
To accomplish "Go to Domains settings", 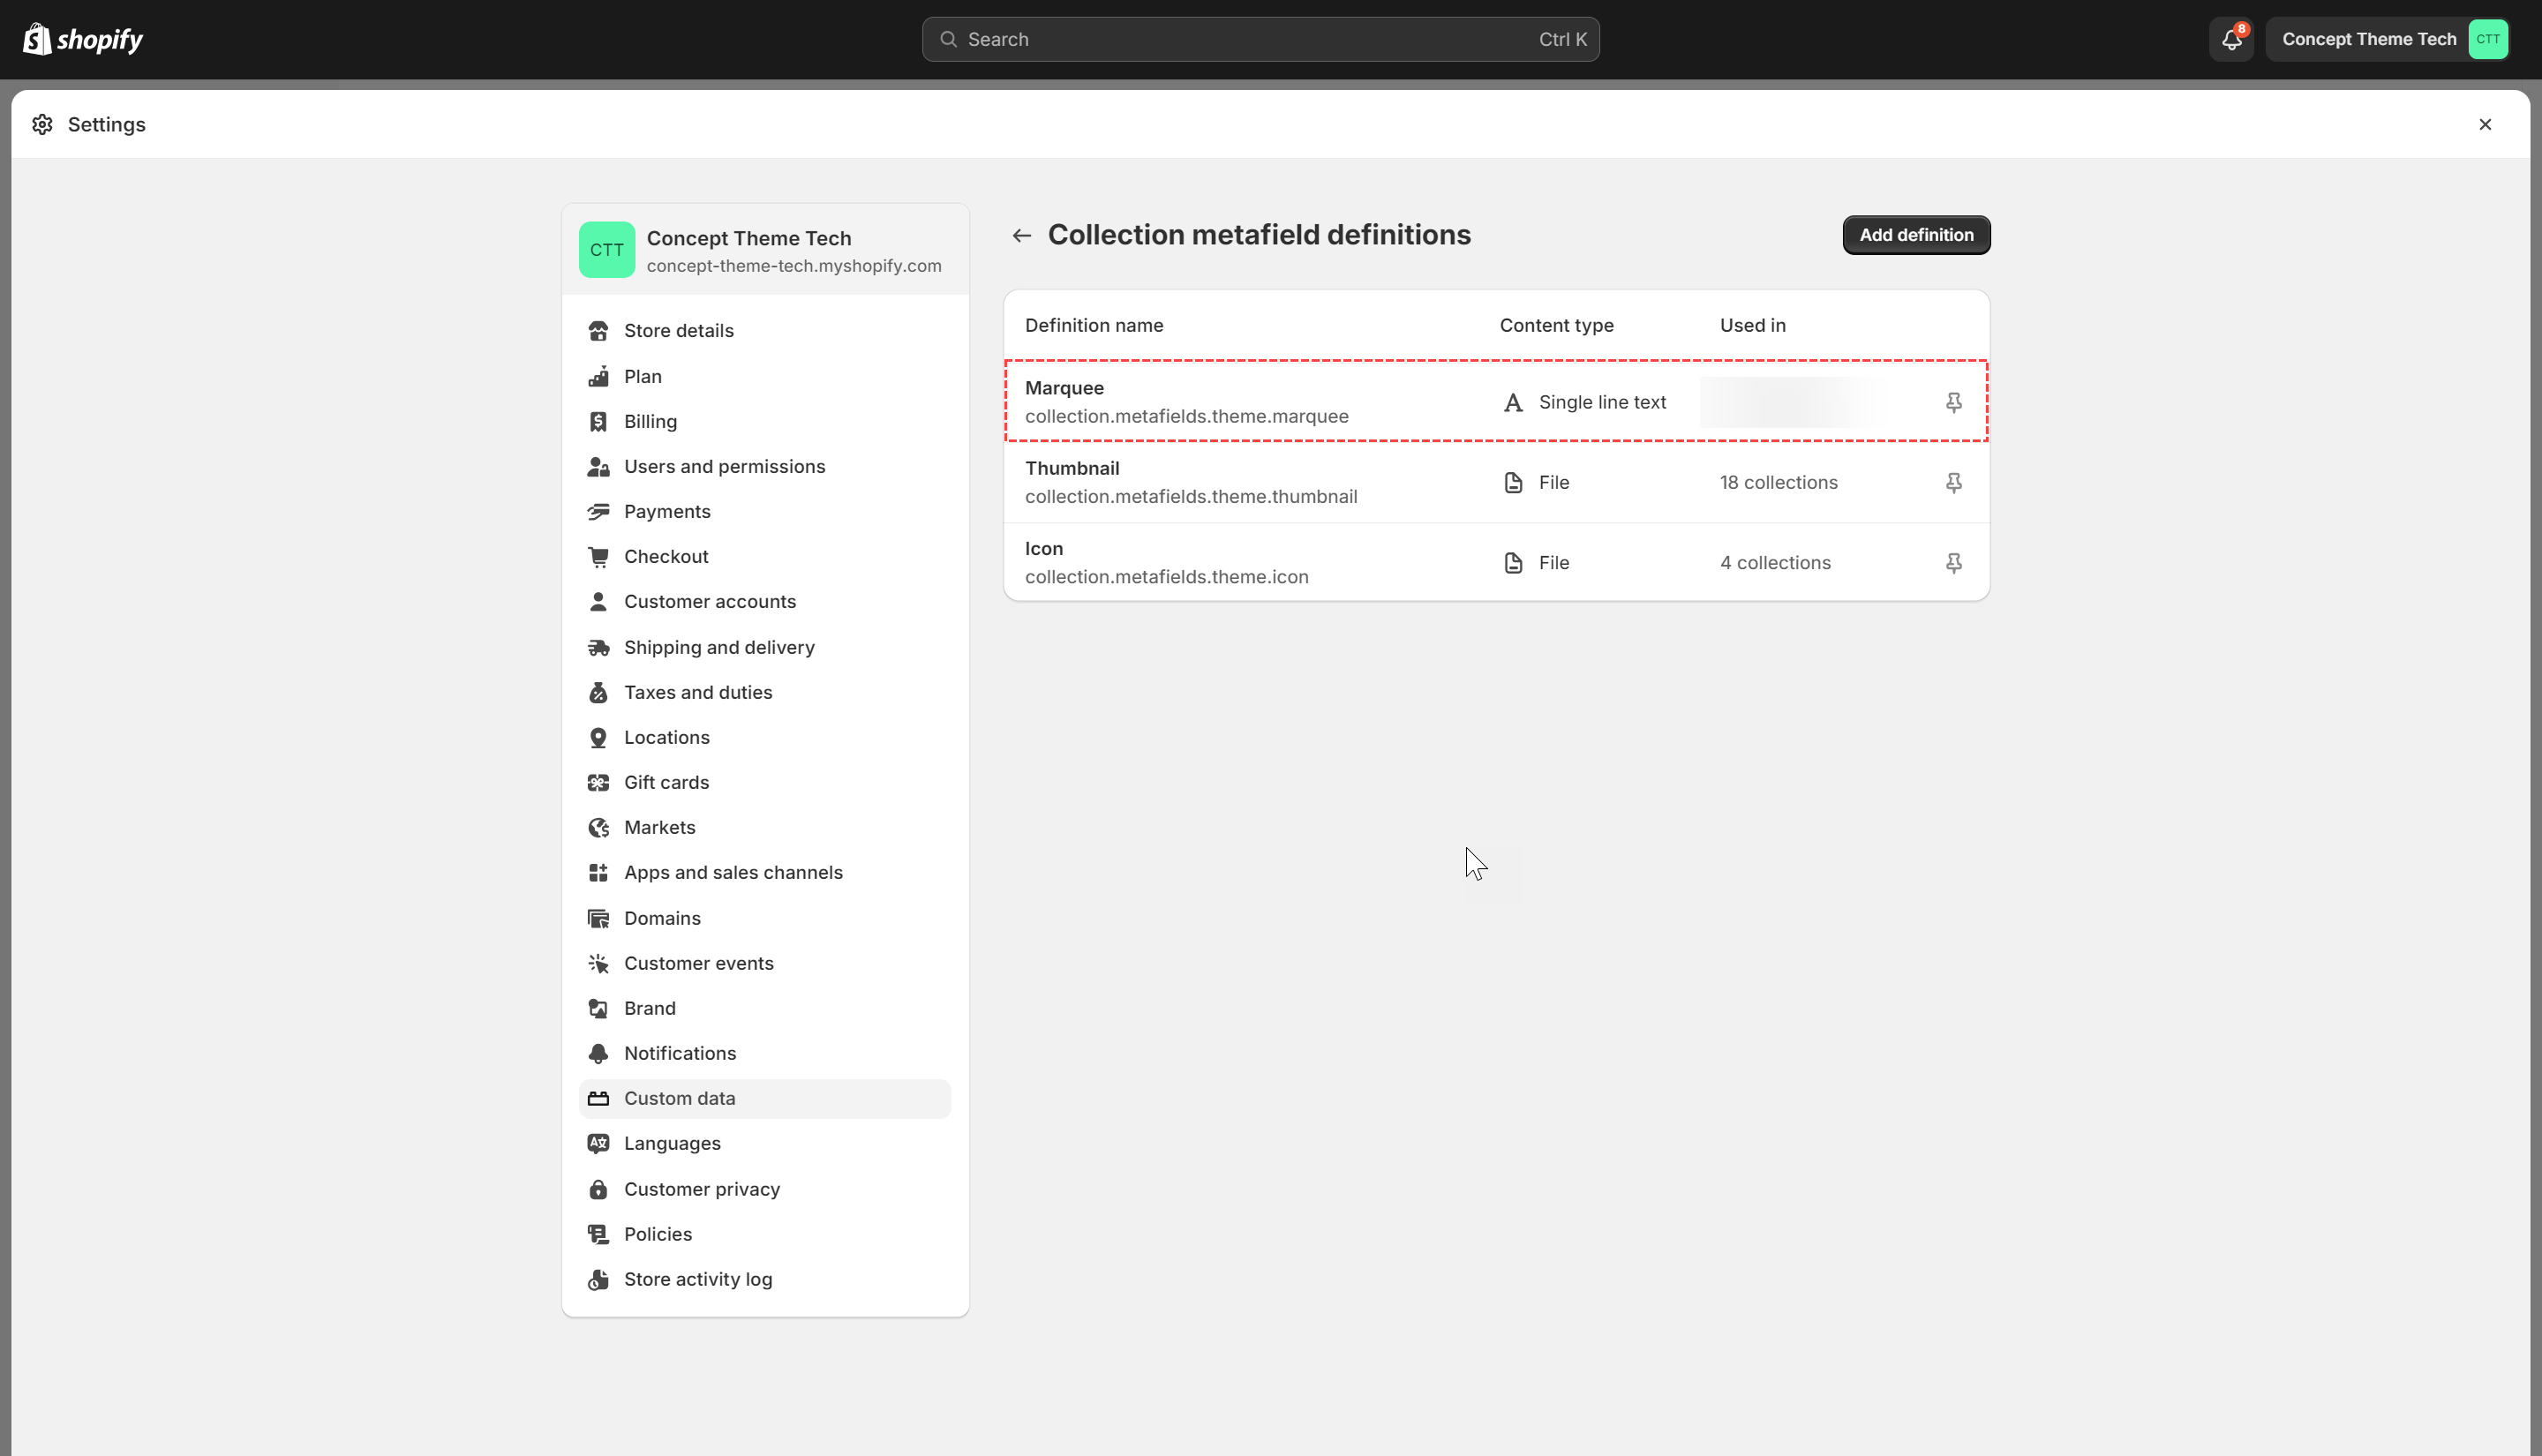I will 764,918.
